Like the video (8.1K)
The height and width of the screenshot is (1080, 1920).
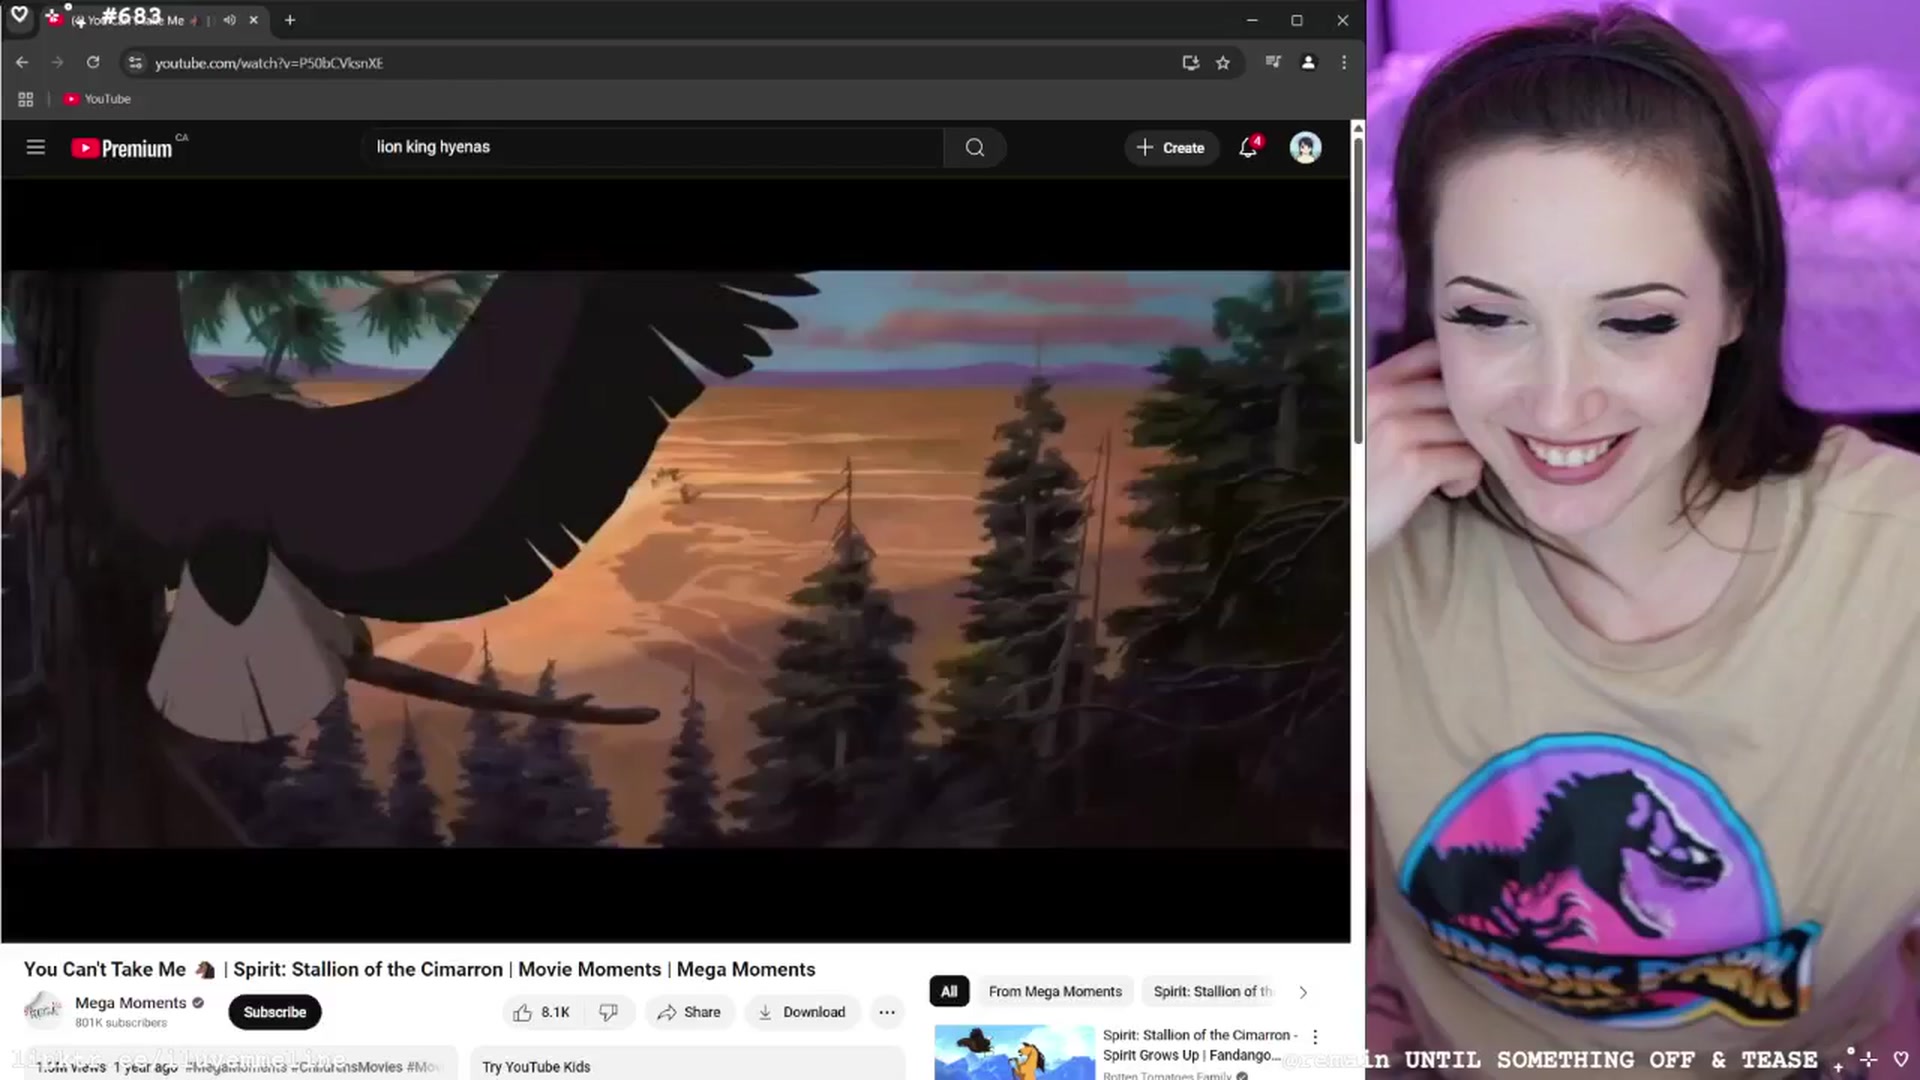[x=541, y=1012]
